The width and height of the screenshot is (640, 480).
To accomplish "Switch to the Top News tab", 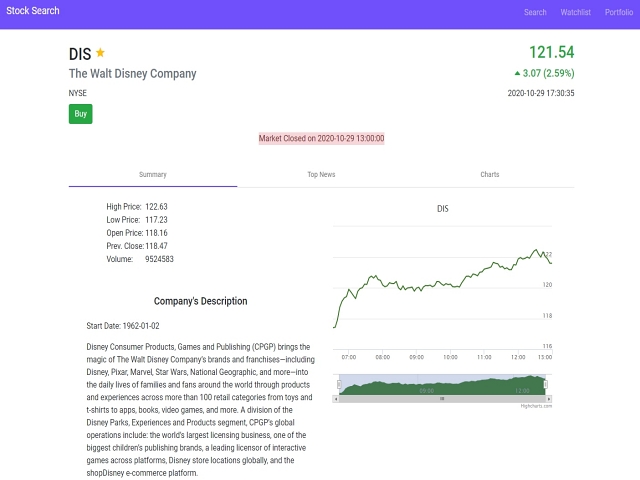I will pos(321,175).
